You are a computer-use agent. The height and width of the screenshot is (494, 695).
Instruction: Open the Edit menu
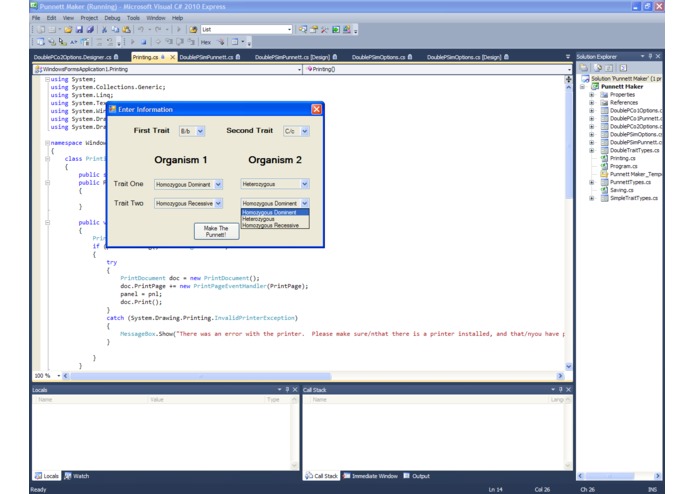pos(51,18)
